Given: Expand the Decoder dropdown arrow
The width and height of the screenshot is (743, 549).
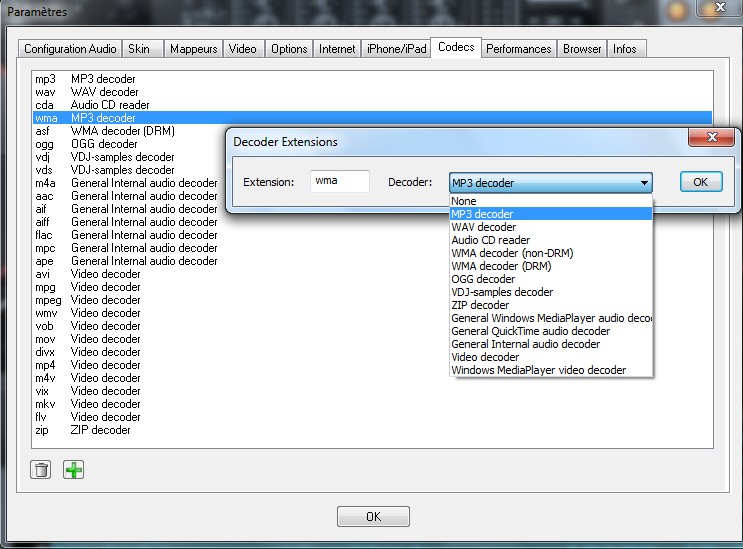Looking at the screenshot, I should pyautogui.click(x=644, y=183).
